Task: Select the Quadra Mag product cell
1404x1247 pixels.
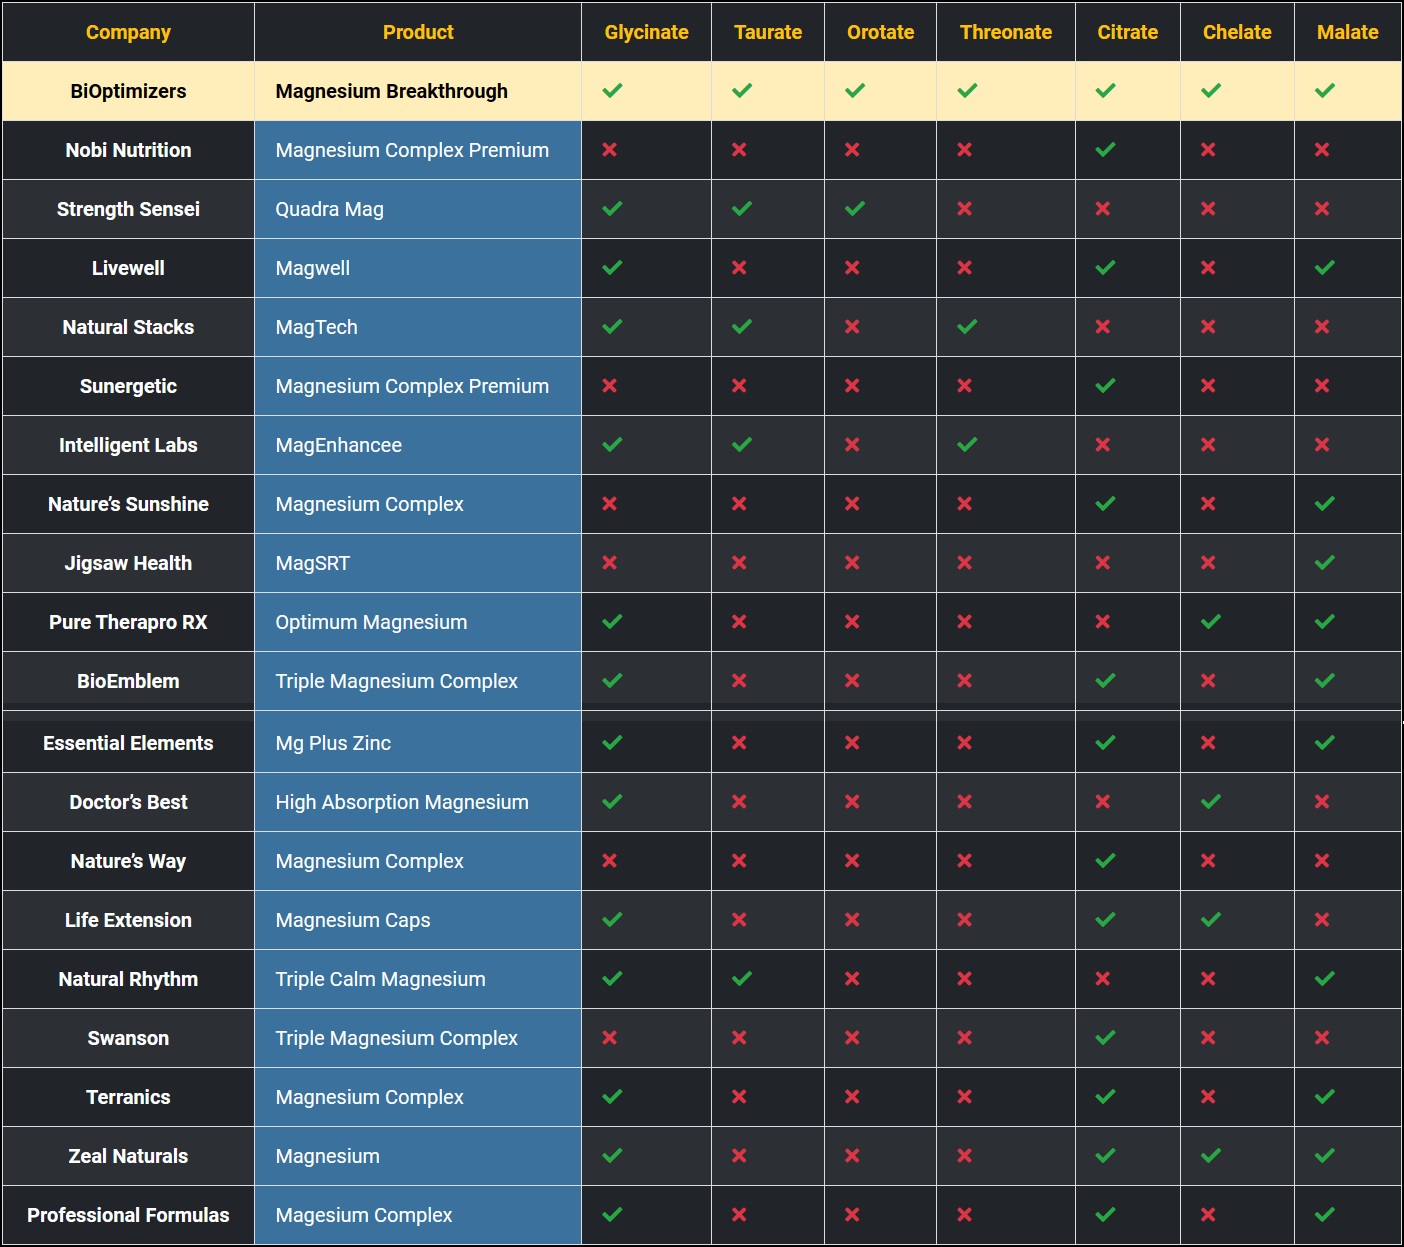Action: pos(418,209)
